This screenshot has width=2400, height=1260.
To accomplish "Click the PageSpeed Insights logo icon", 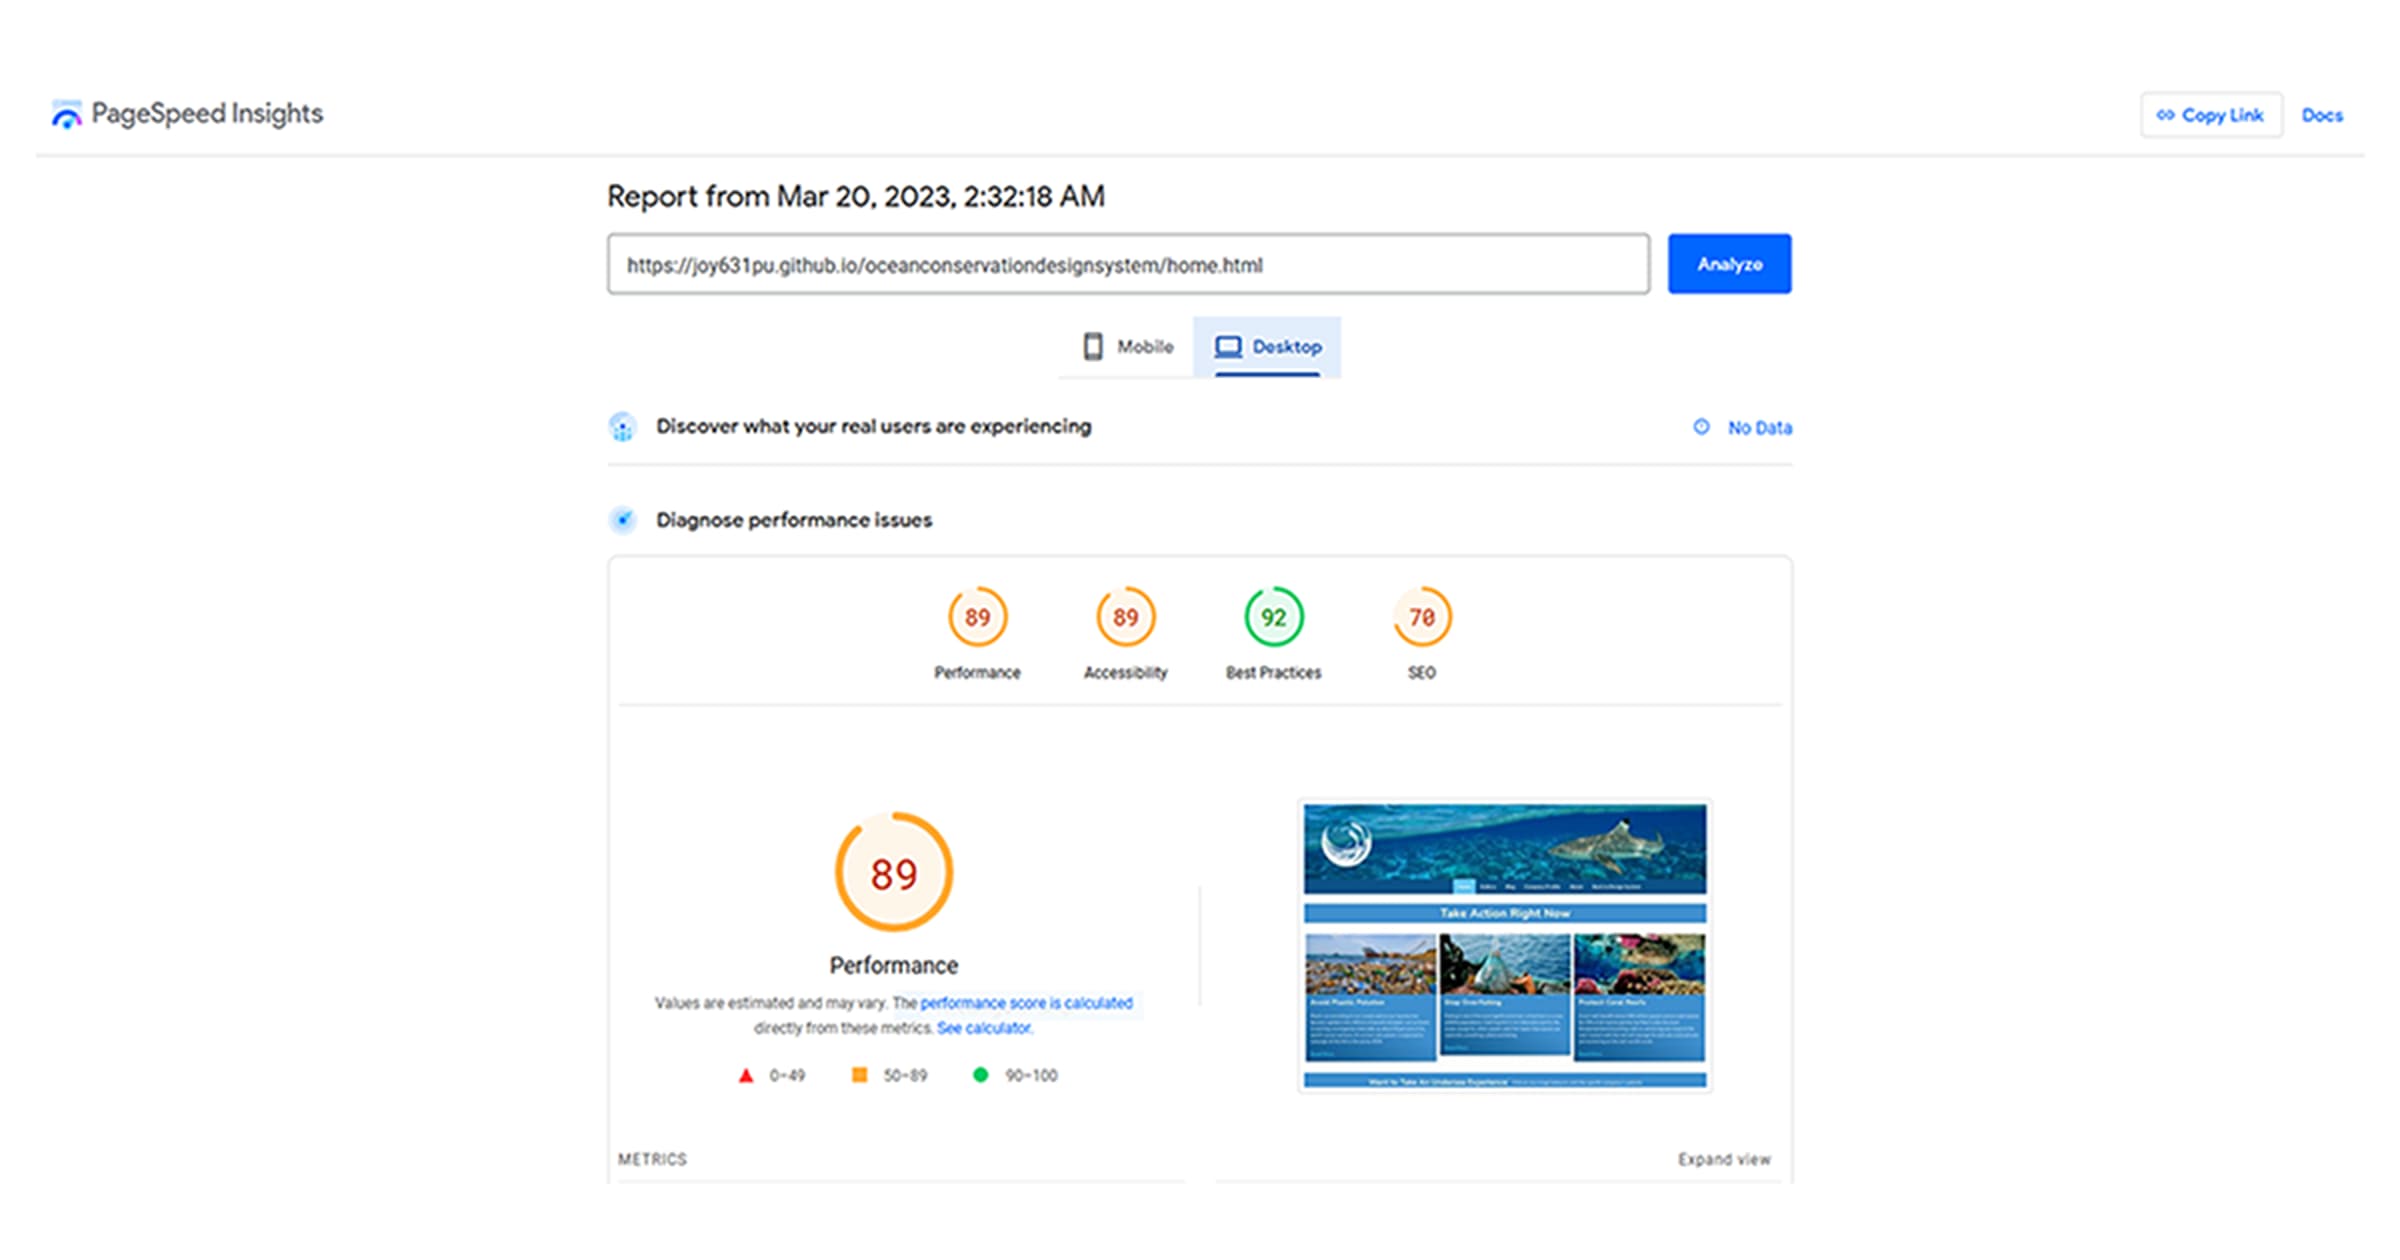I will click(x=66, y=115).
